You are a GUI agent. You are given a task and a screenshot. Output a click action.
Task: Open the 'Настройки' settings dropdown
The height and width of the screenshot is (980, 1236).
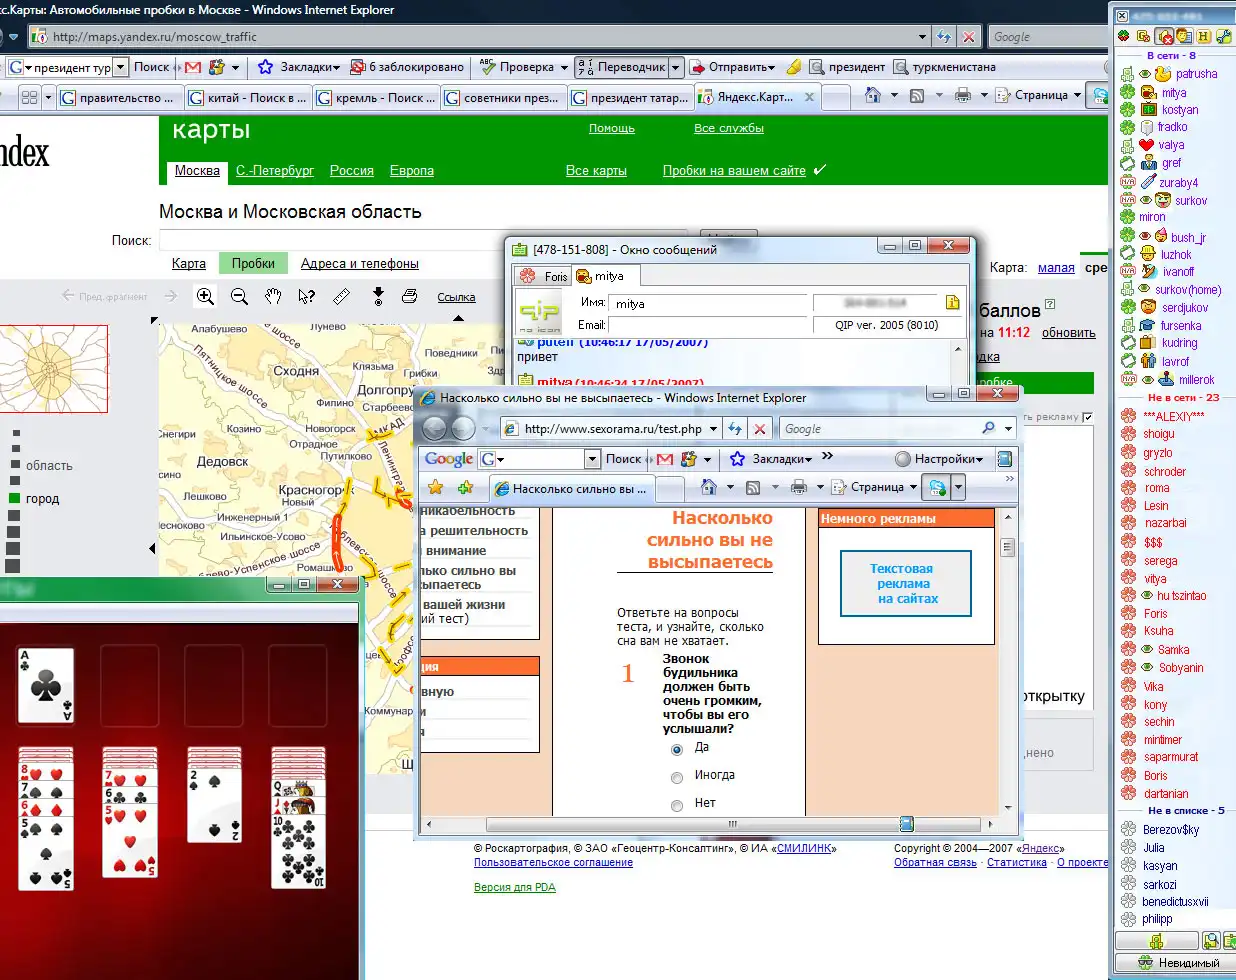tap(939, 459)
